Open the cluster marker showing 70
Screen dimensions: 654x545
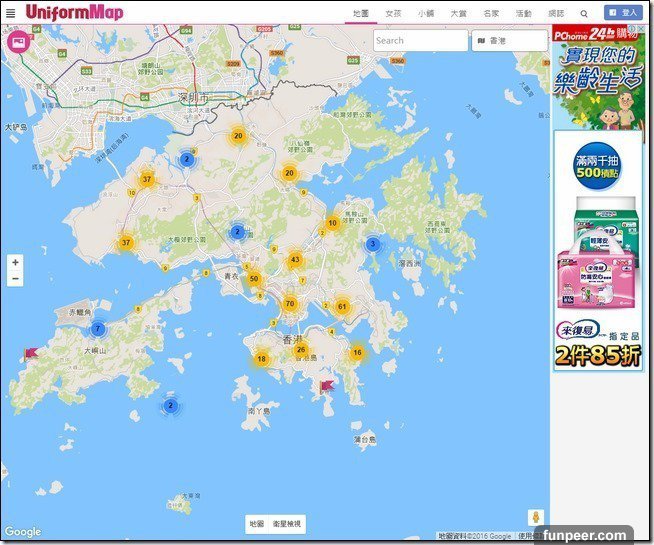pos(290,304)
